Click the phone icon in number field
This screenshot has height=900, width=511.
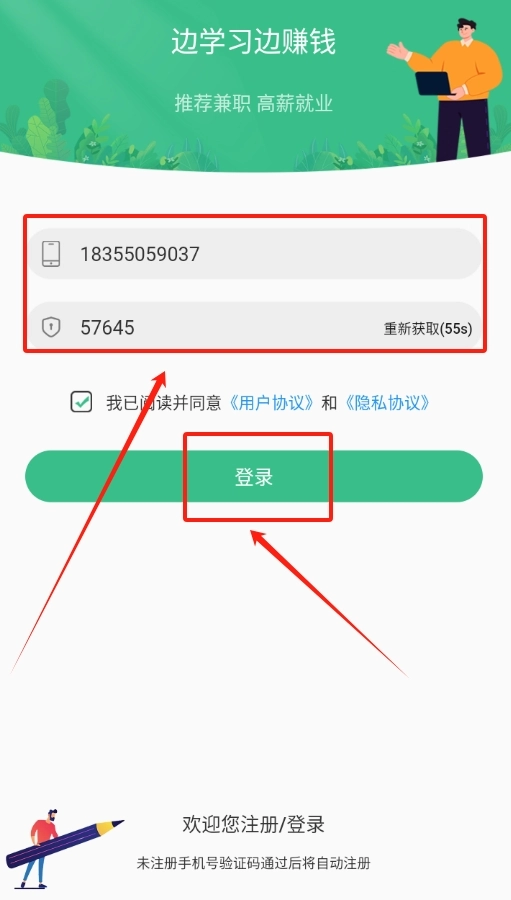click(x=51, y=254)
